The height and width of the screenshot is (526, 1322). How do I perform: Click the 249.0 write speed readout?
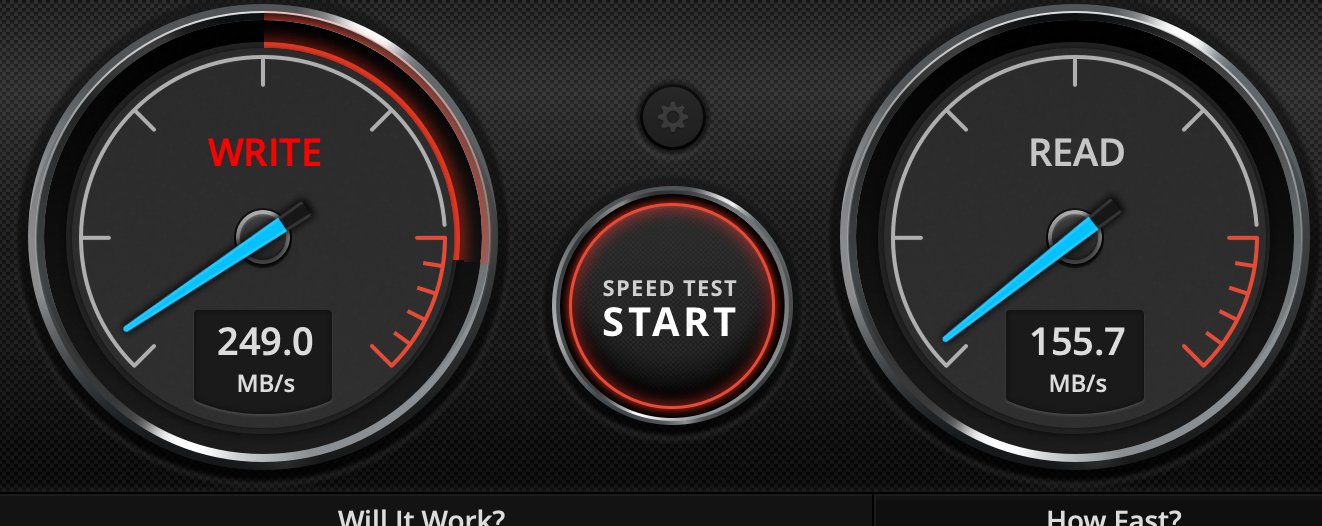(x=265, y=342)
